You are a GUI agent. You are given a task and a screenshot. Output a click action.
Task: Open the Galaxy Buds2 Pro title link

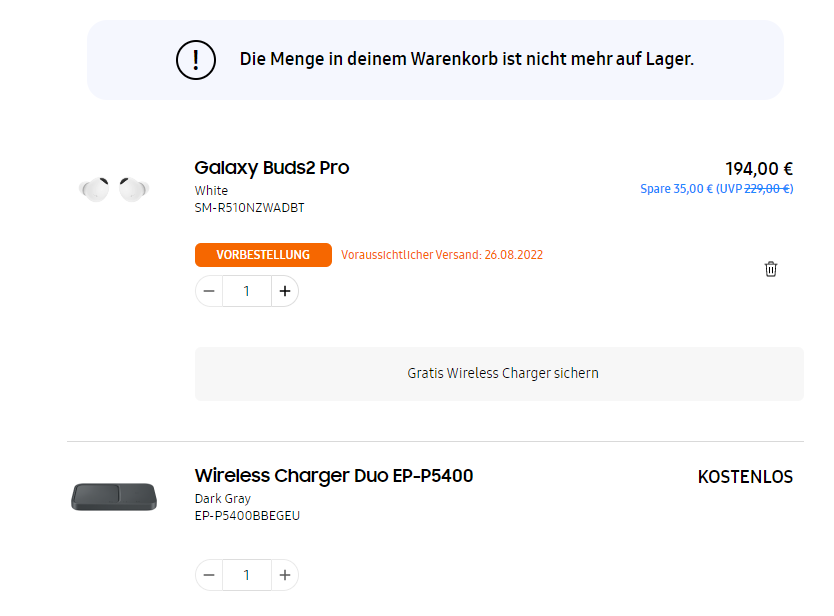272,168
